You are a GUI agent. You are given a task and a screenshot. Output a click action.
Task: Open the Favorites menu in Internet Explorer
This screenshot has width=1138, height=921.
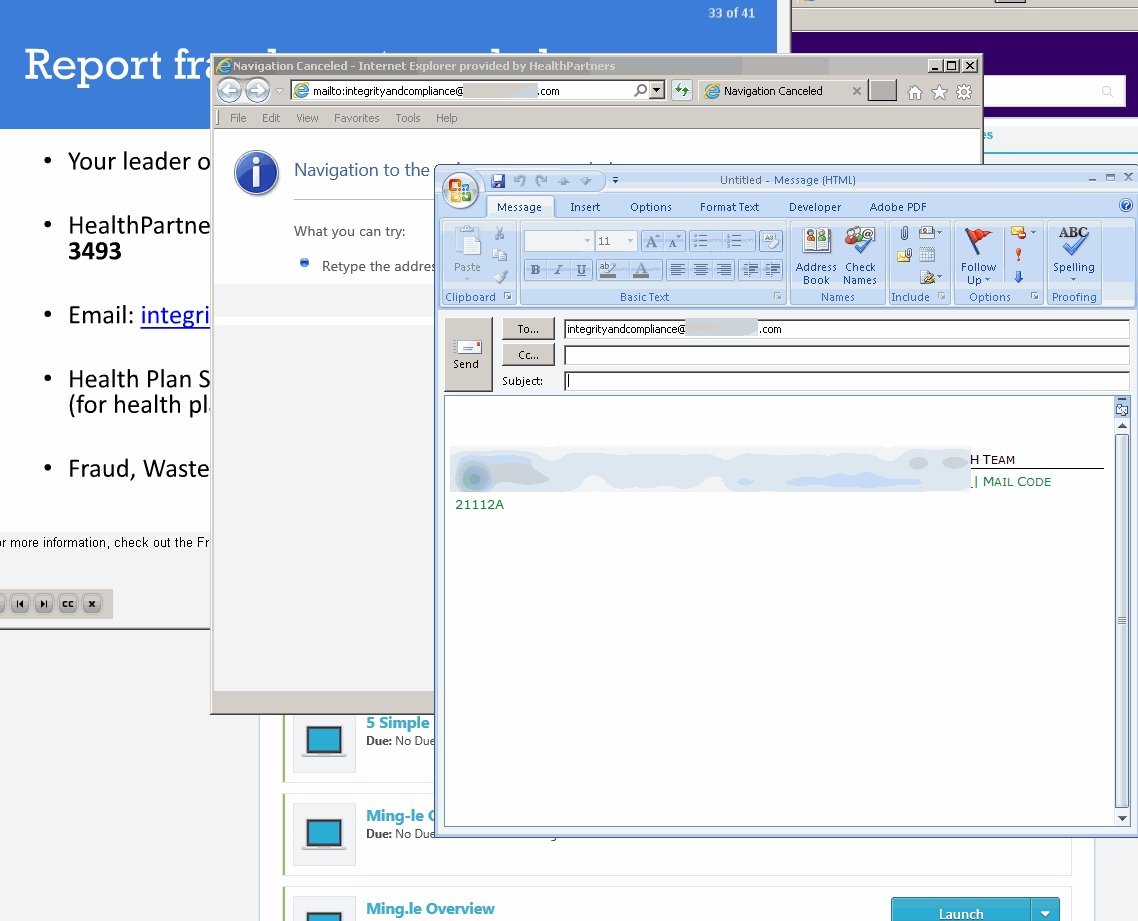pos(356,118)
